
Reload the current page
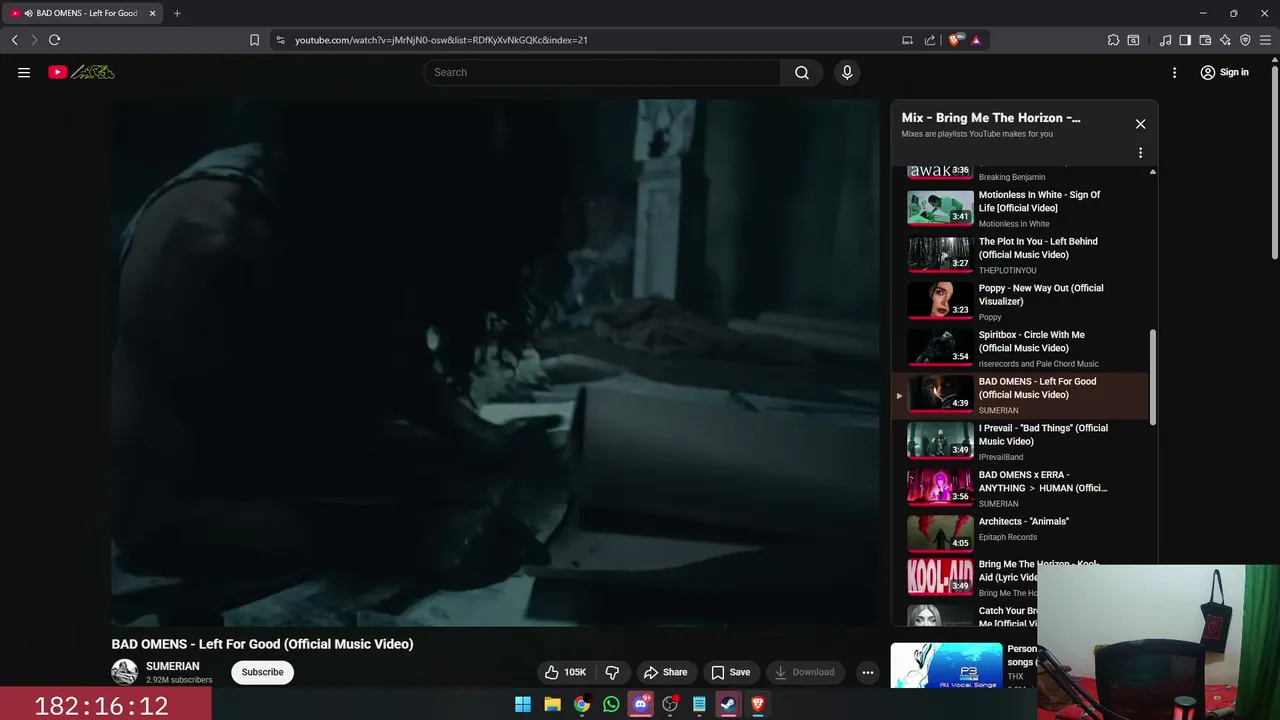click(54, 40)
